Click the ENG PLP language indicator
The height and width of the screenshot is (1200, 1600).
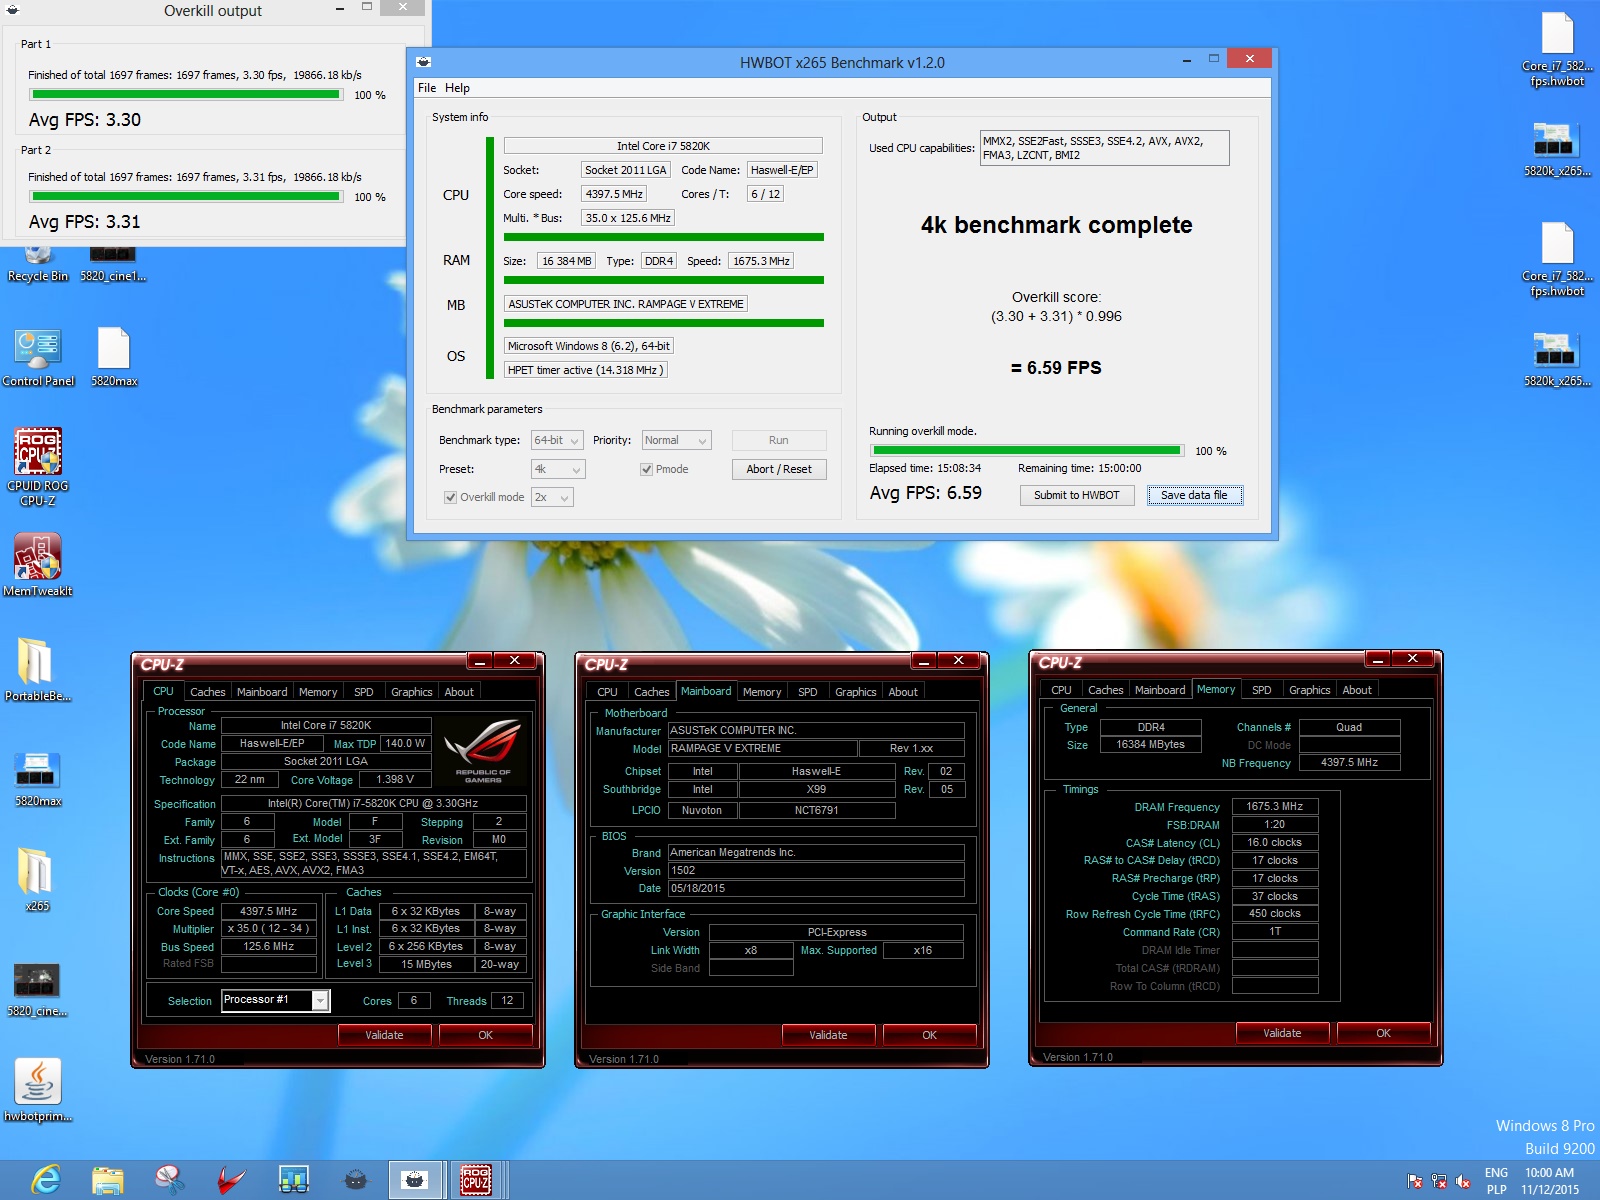tap(1496, 1181)
